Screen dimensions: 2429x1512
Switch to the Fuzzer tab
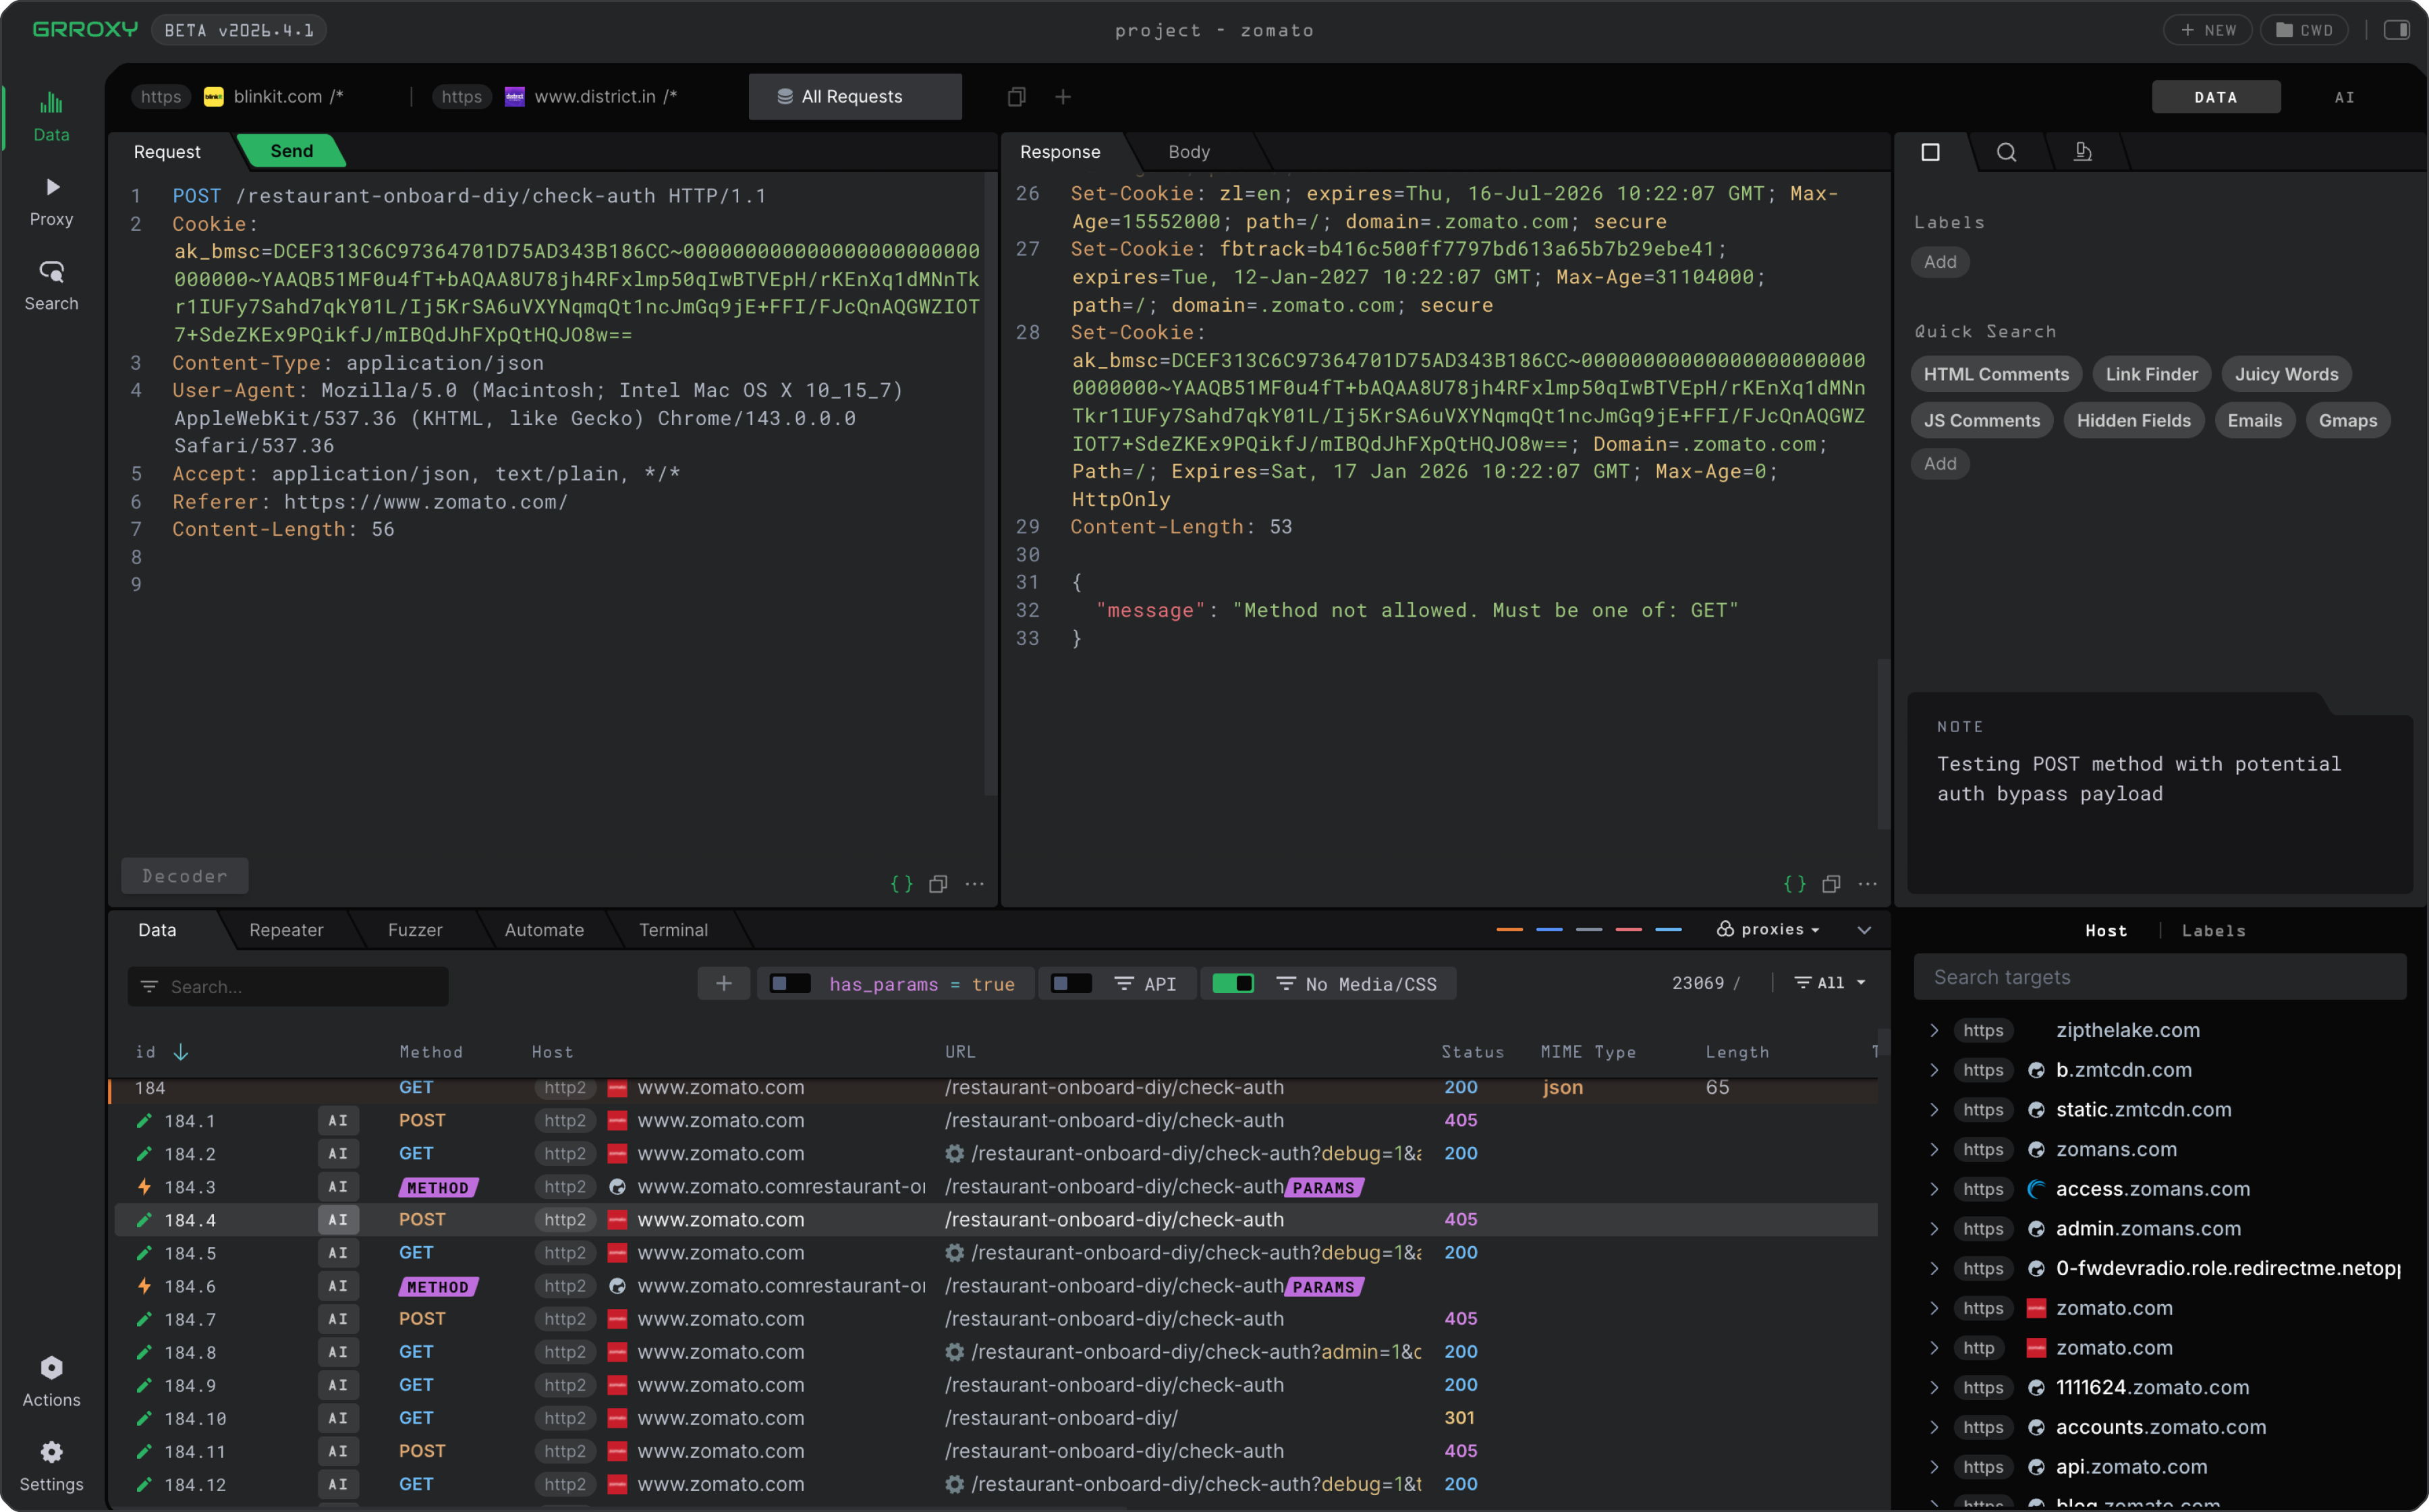[415, 930]
